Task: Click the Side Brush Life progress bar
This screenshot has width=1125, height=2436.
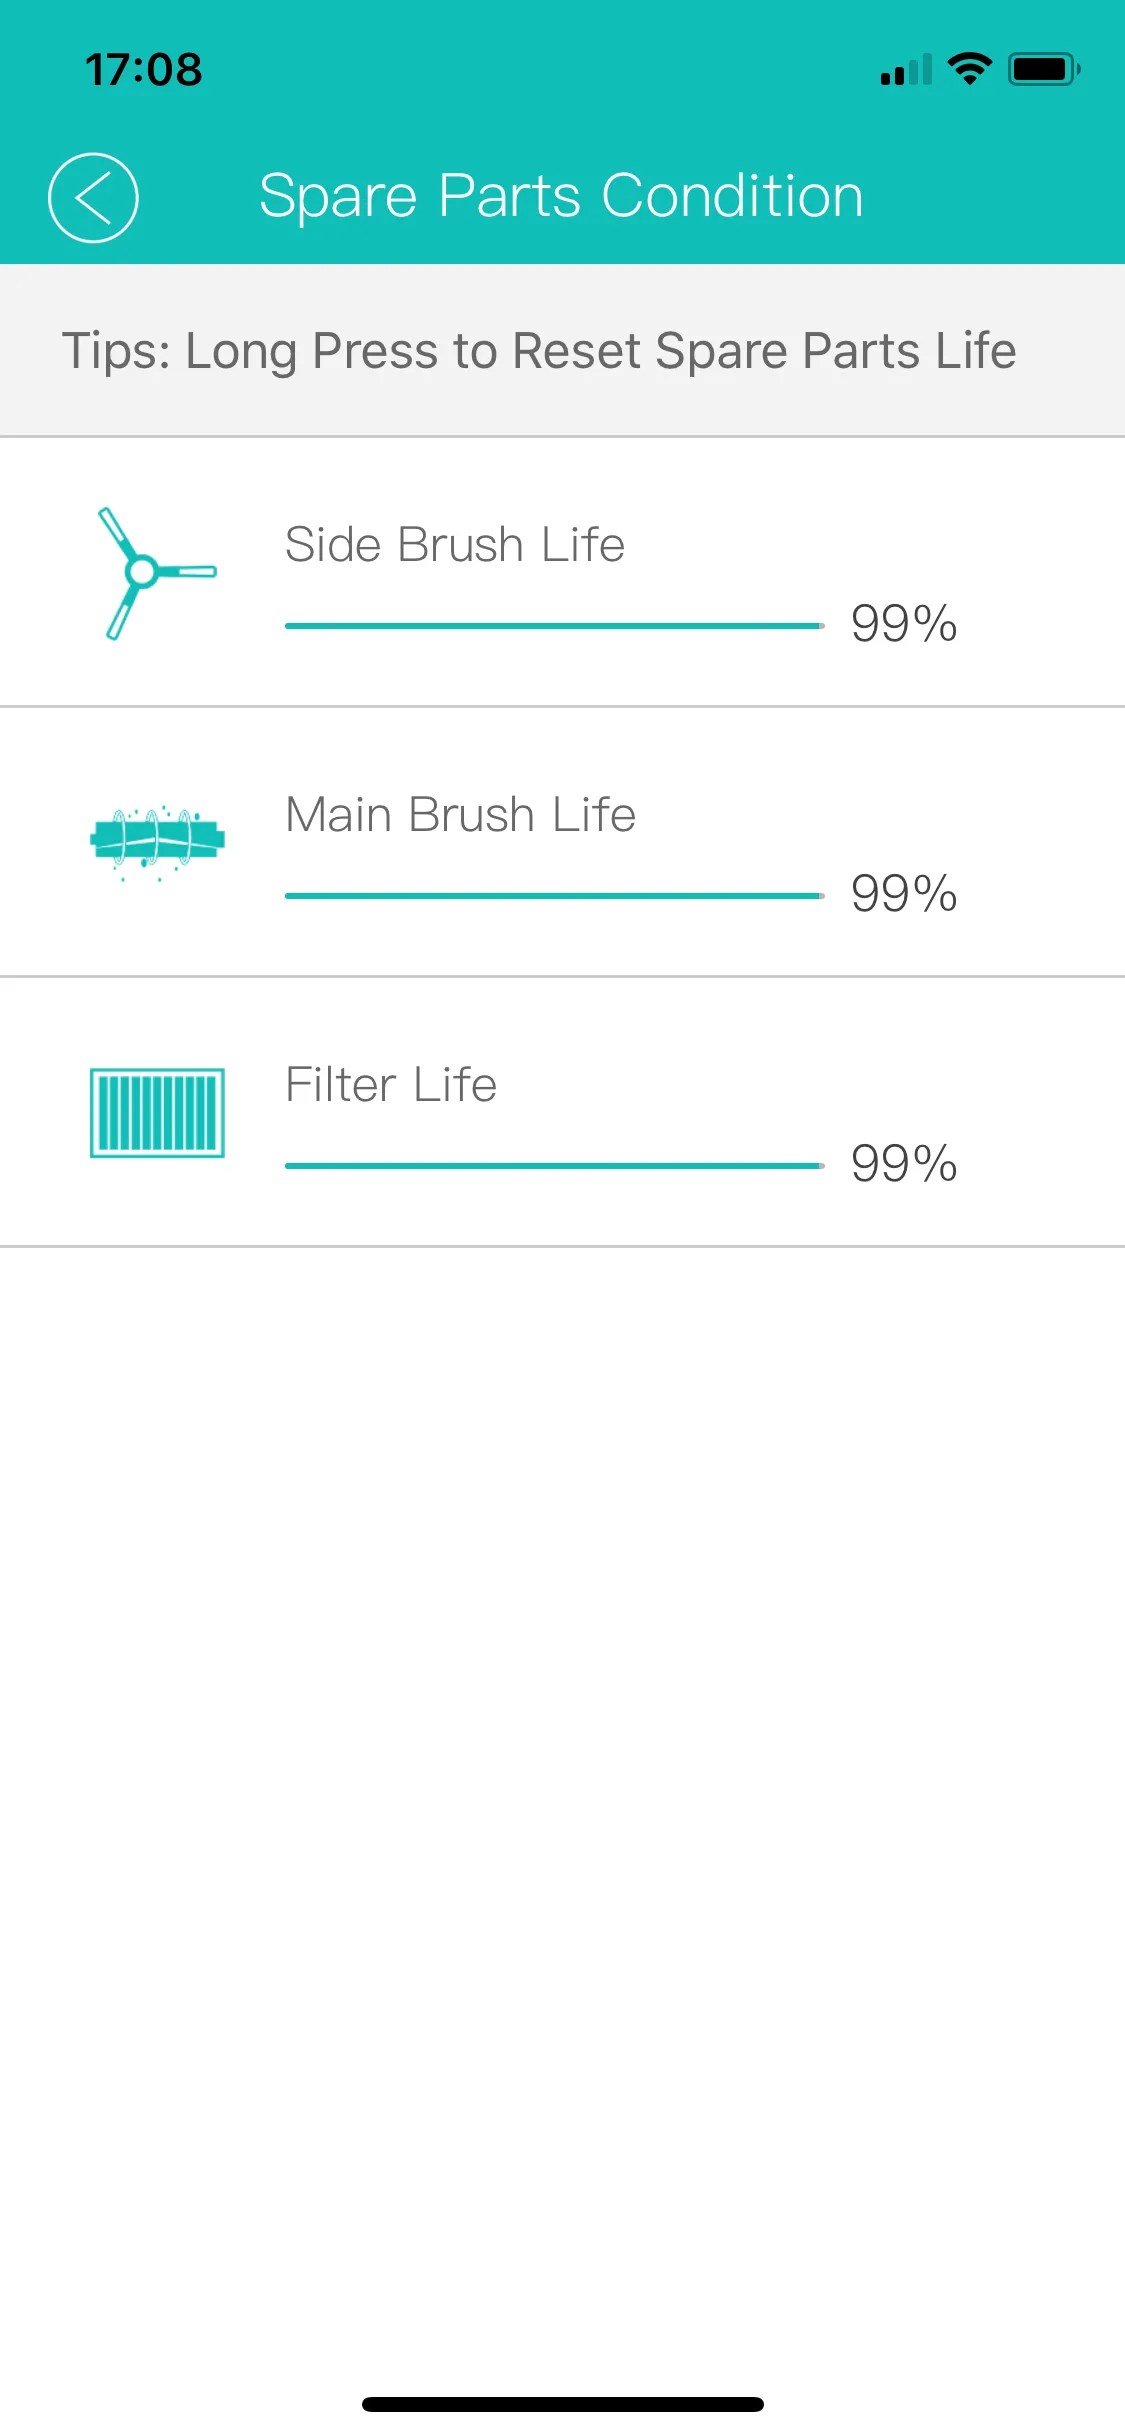Action: [554, 626]
